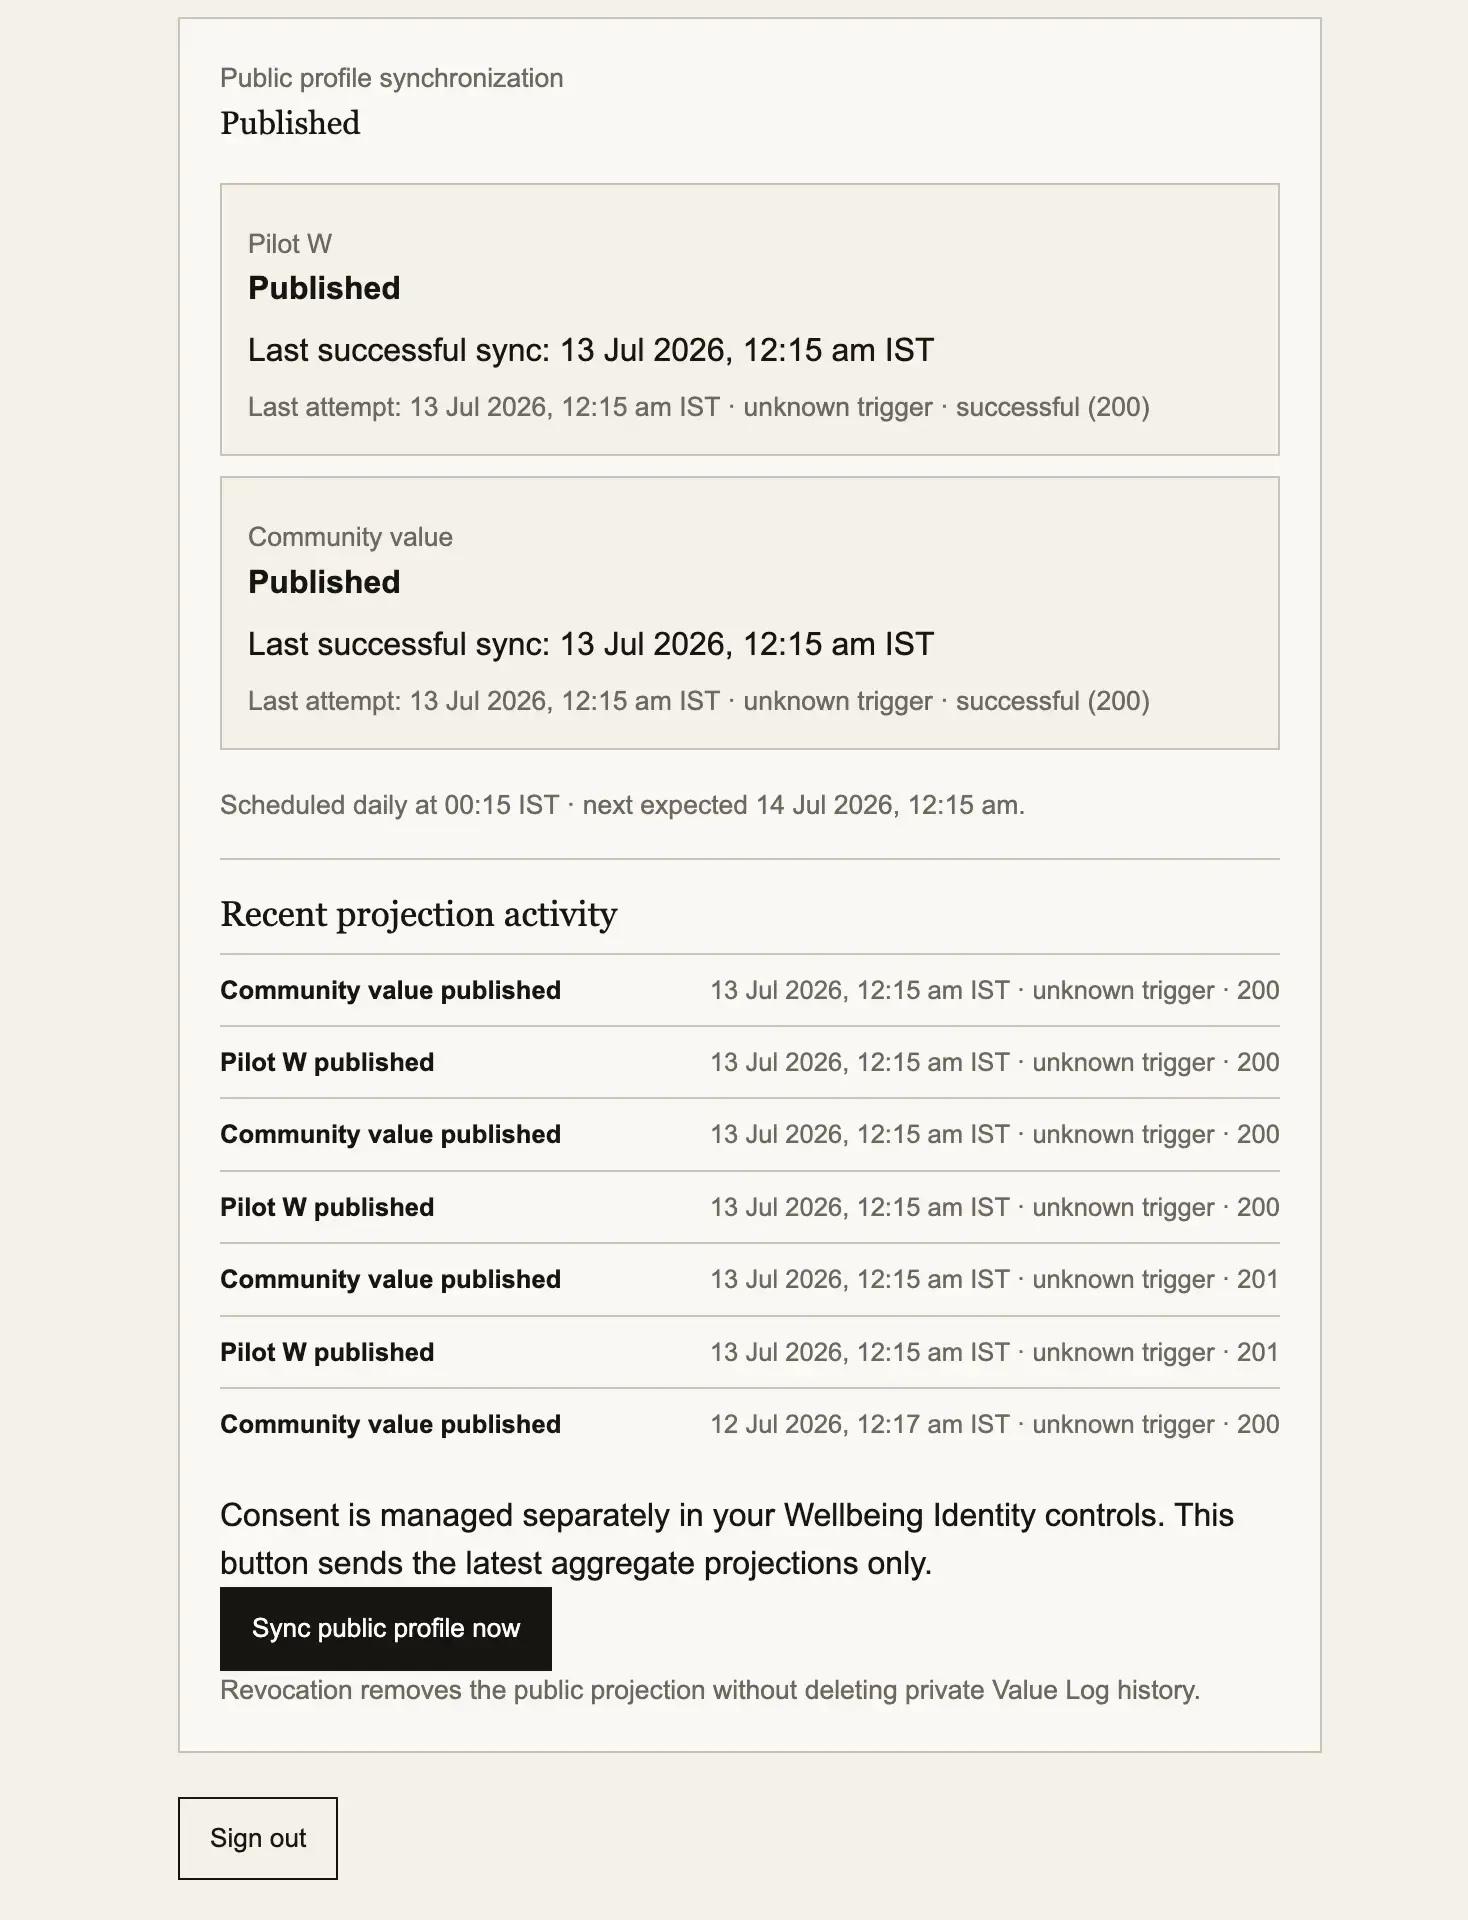1468x1920 pixels.
Task: Select timestamp details of Pilot W 201 row
Action: click(995, 1352)
